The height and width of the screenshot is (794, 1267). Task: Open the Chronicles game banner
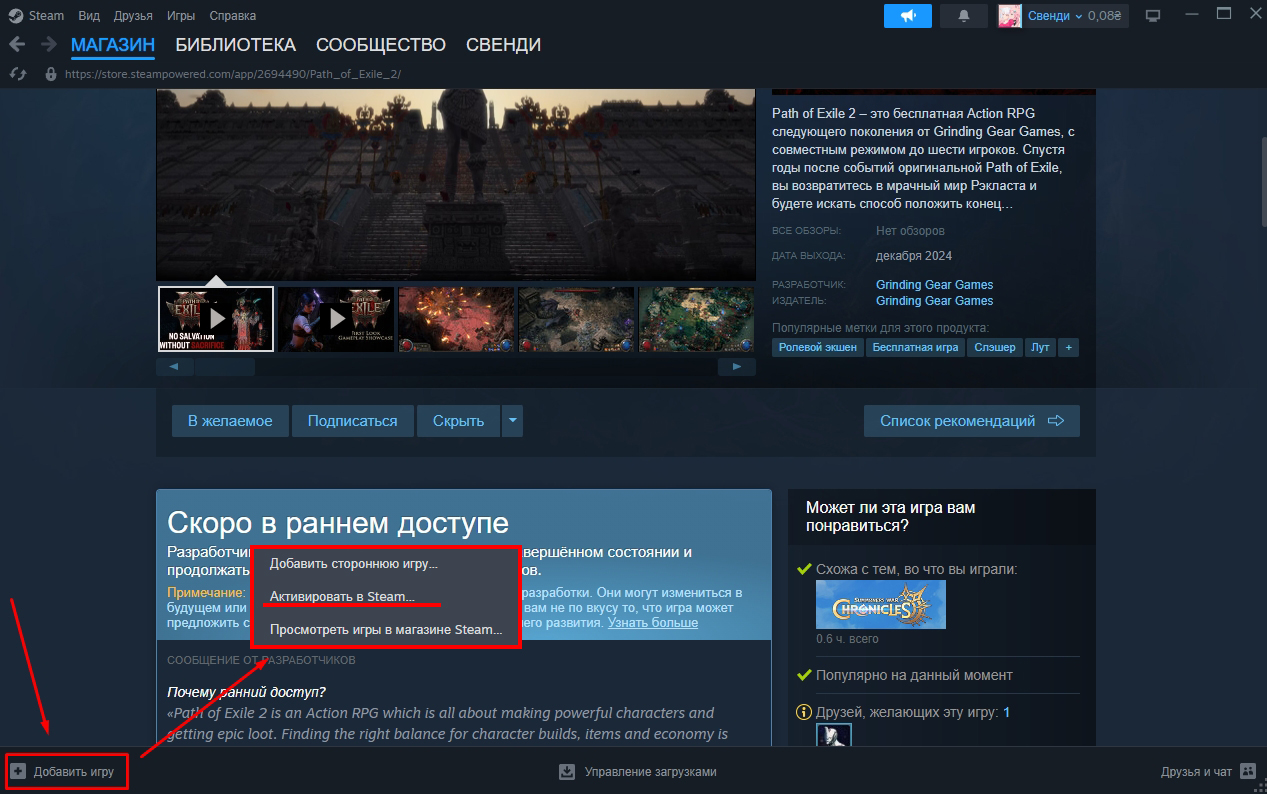(881, 605)
